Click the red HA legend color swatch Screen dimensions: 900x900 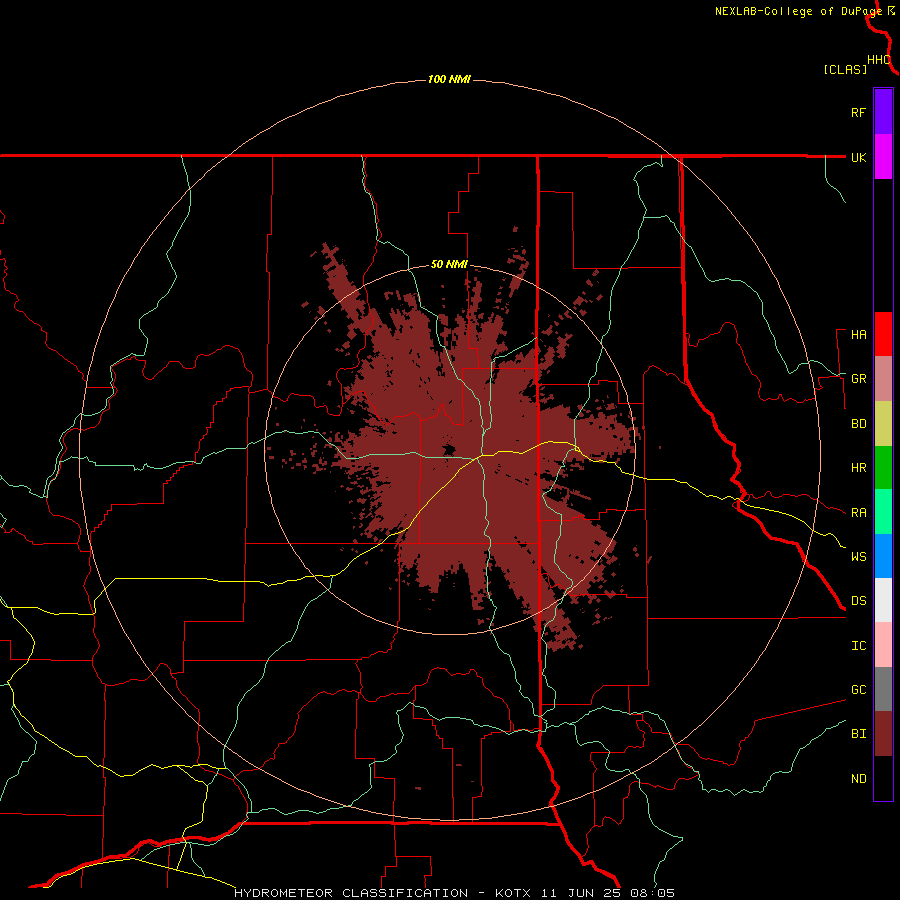tap(883, 334)
